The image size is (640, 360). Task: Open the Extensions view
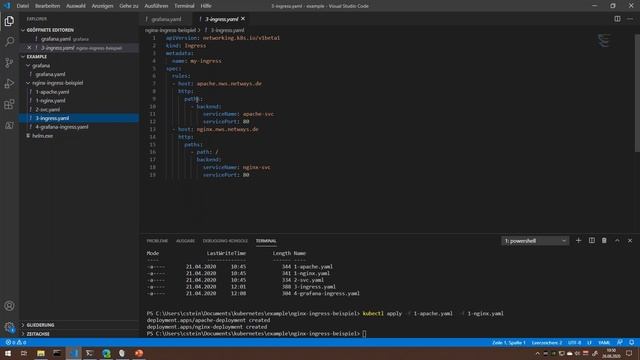pos(9,104)
